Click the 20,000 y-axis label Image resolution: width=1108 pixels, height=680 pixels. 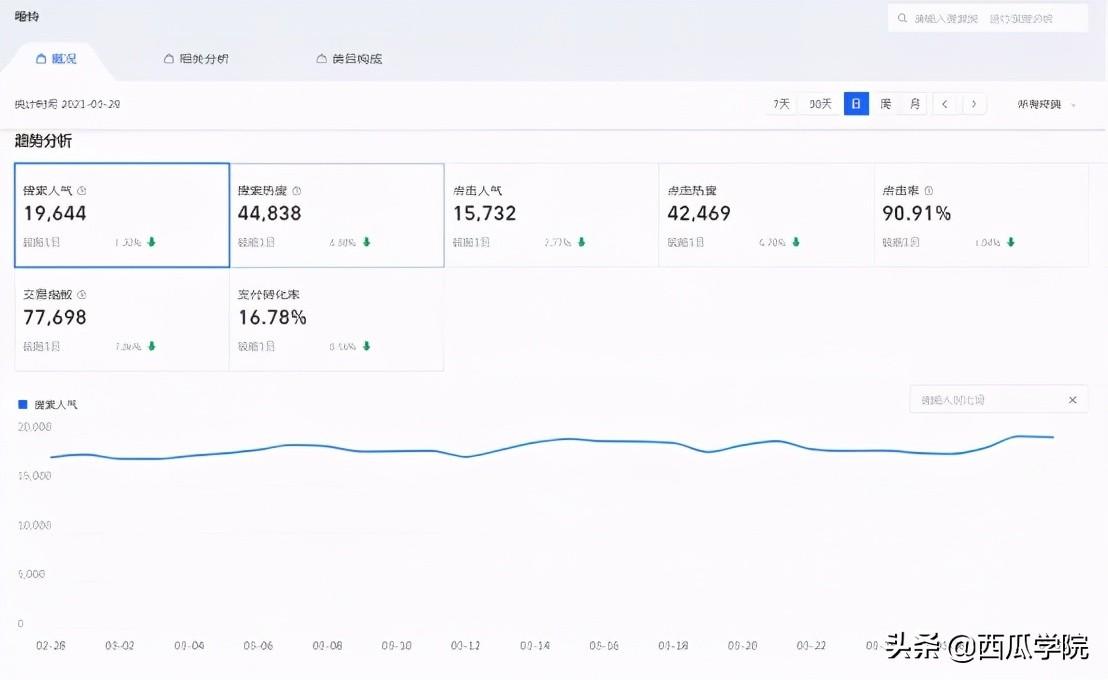pos(35,427)
